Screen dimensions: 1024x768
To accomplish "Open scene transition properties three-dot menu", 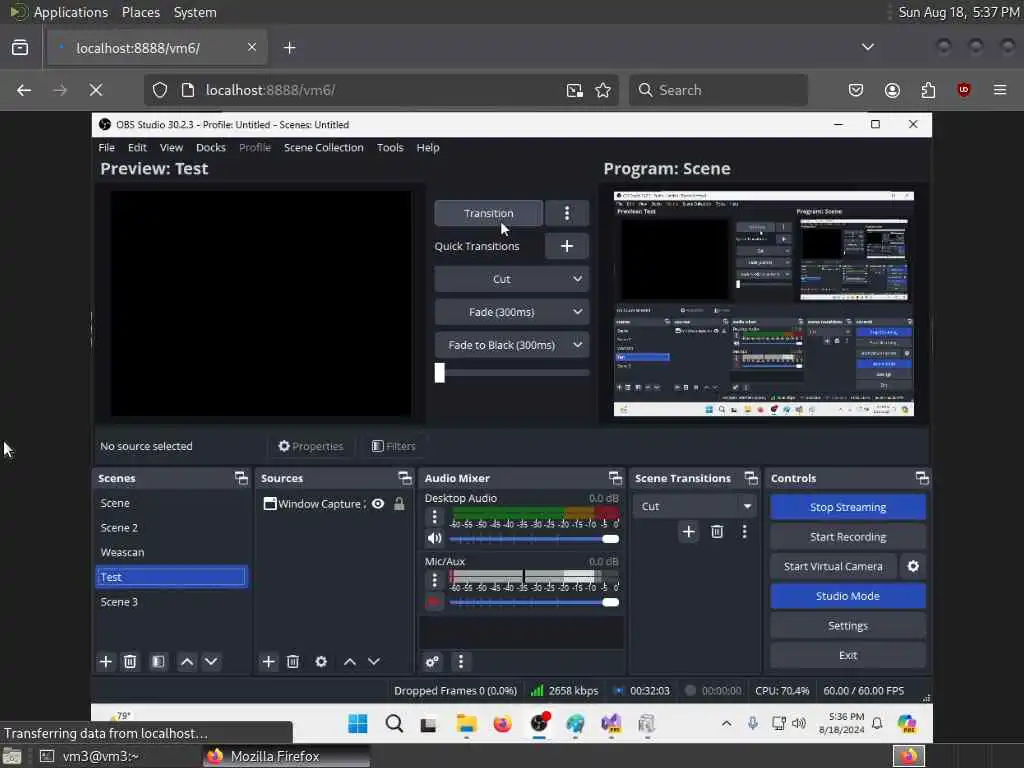I will click(x=744, y=532).
